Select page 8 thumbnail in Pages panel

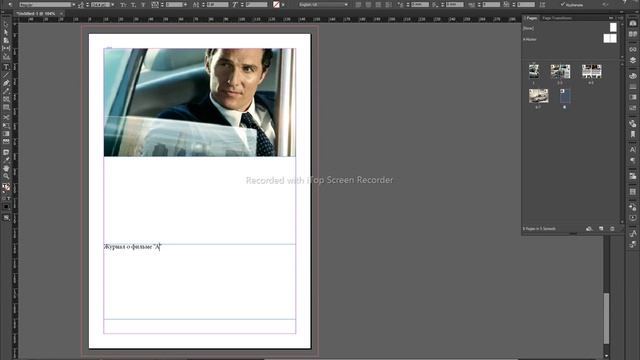[565, 96]
